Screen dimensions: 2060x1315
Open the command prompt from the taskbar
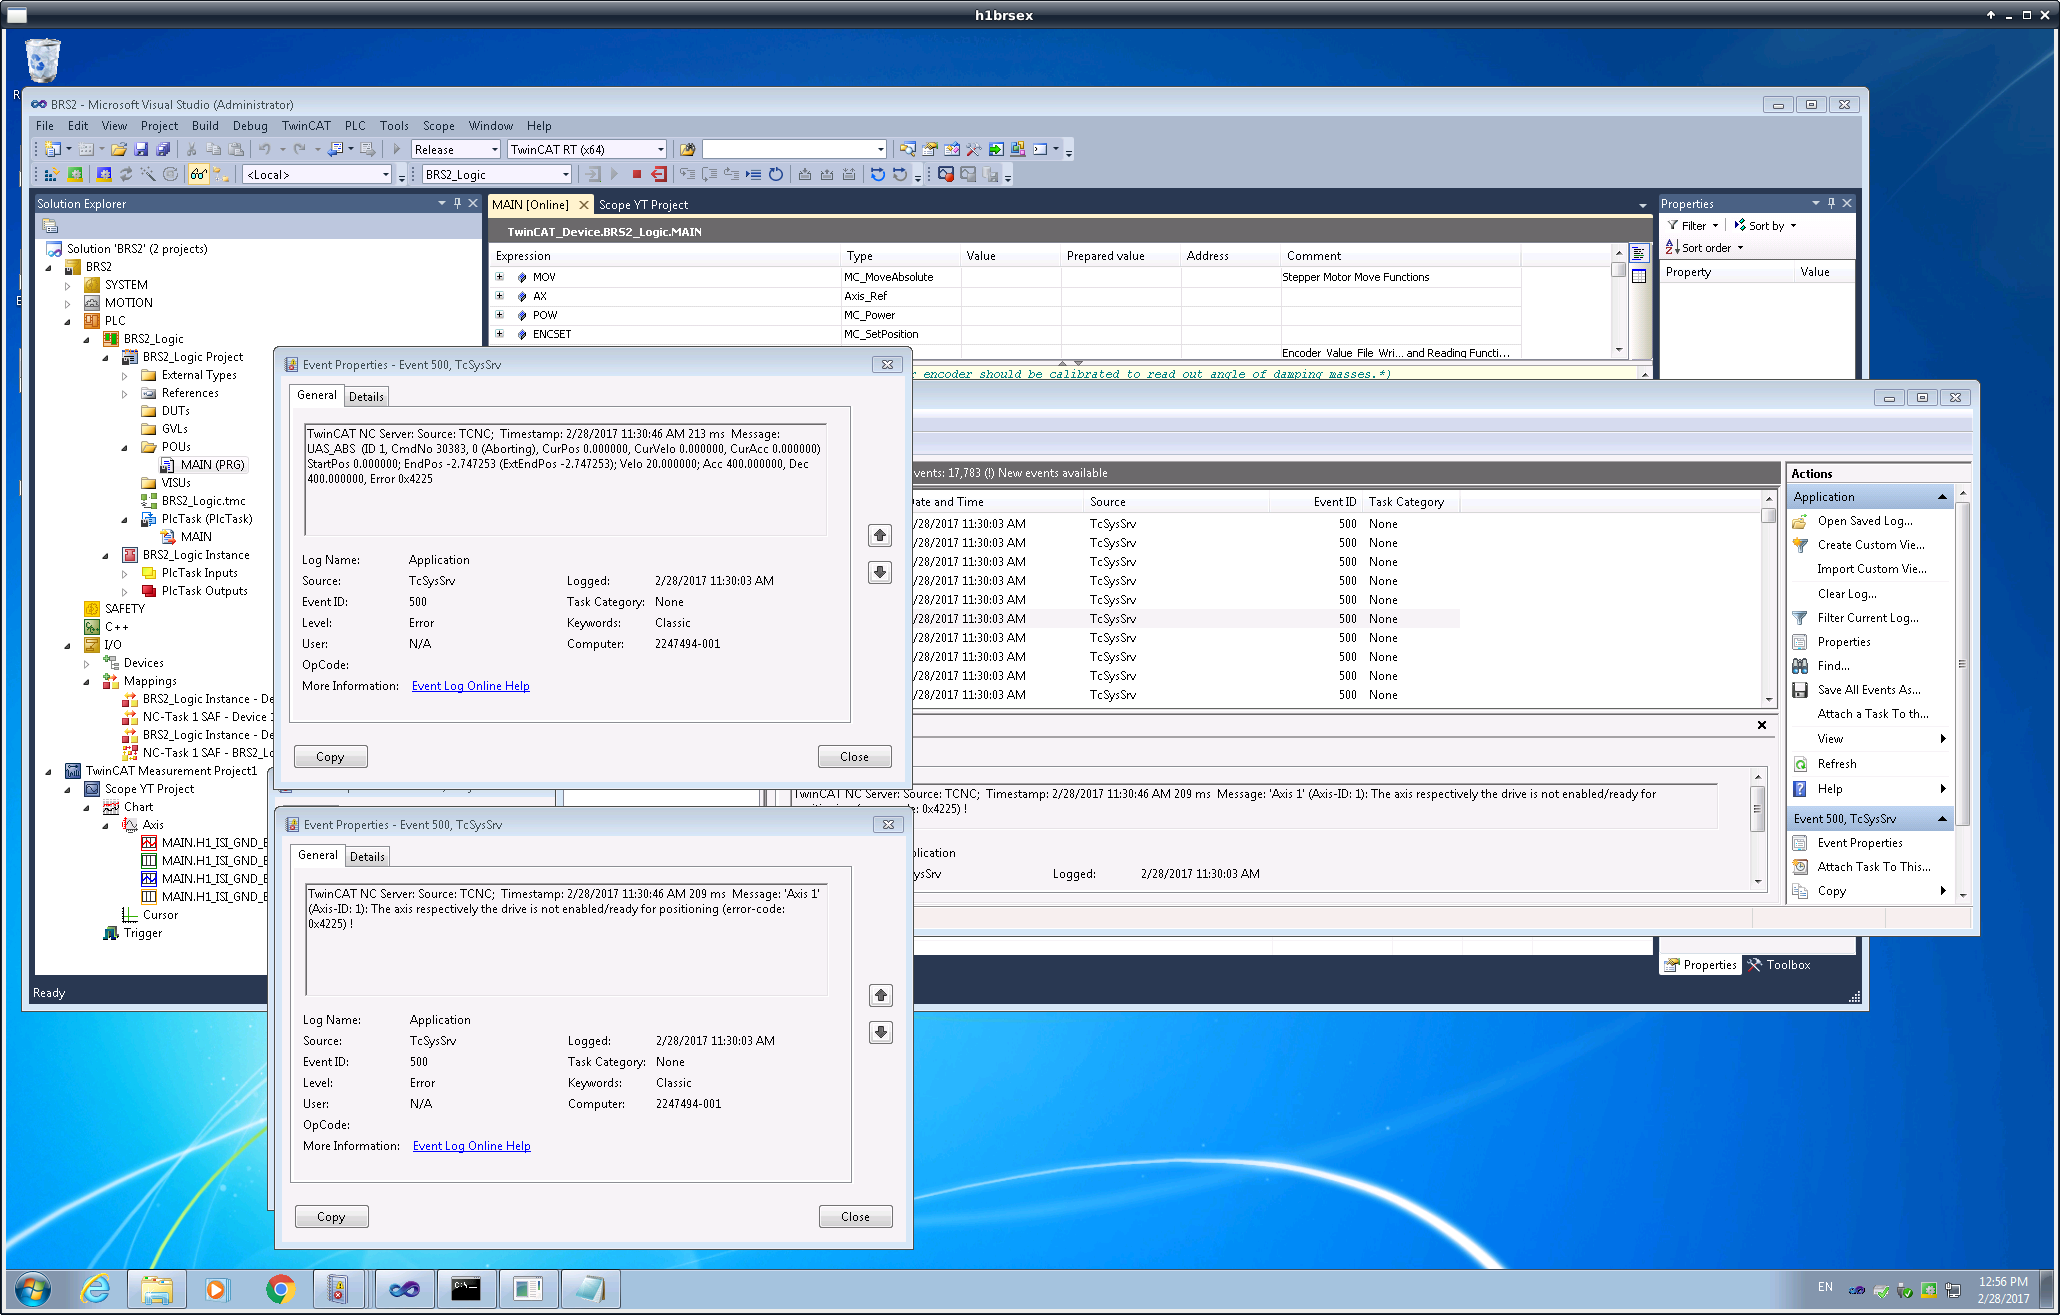pos(466,1290)
